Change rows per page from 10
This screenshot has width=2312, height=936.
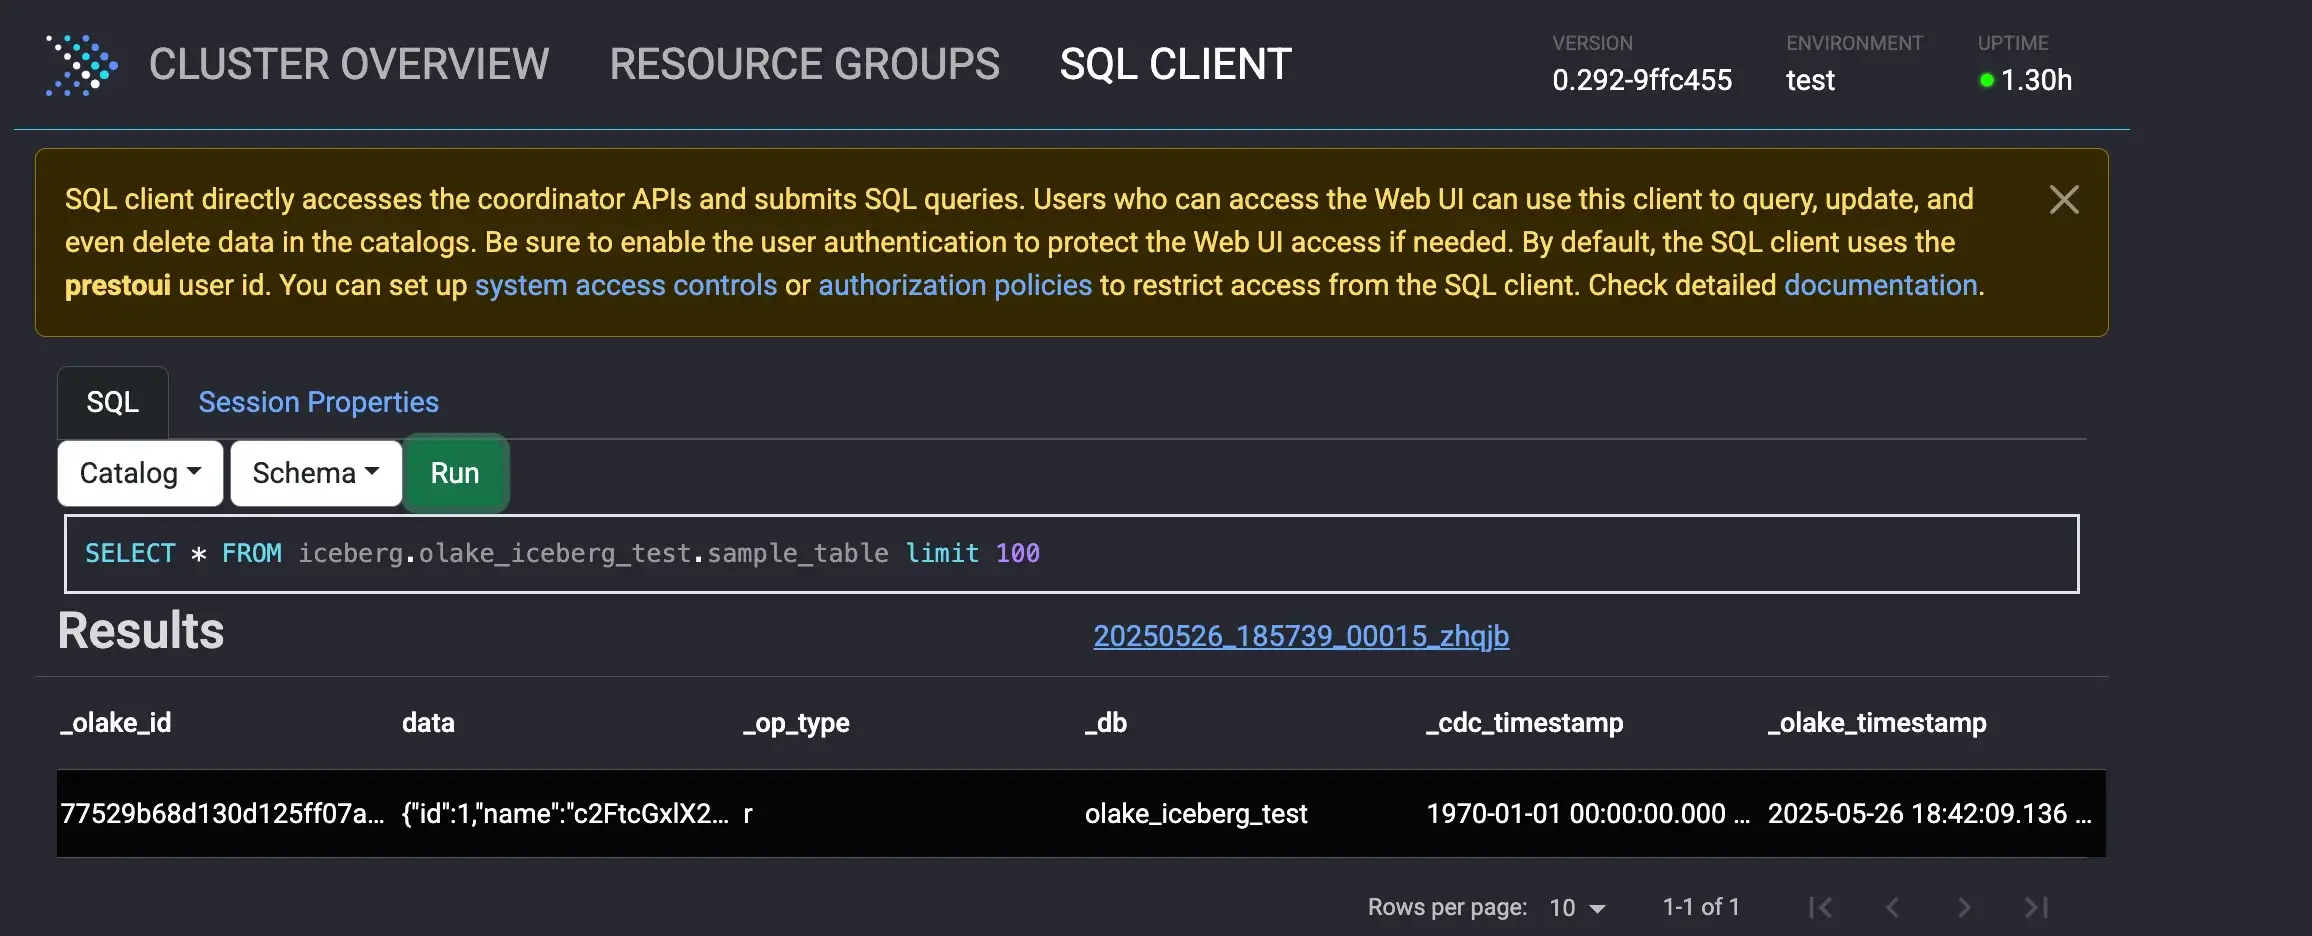1576,907
